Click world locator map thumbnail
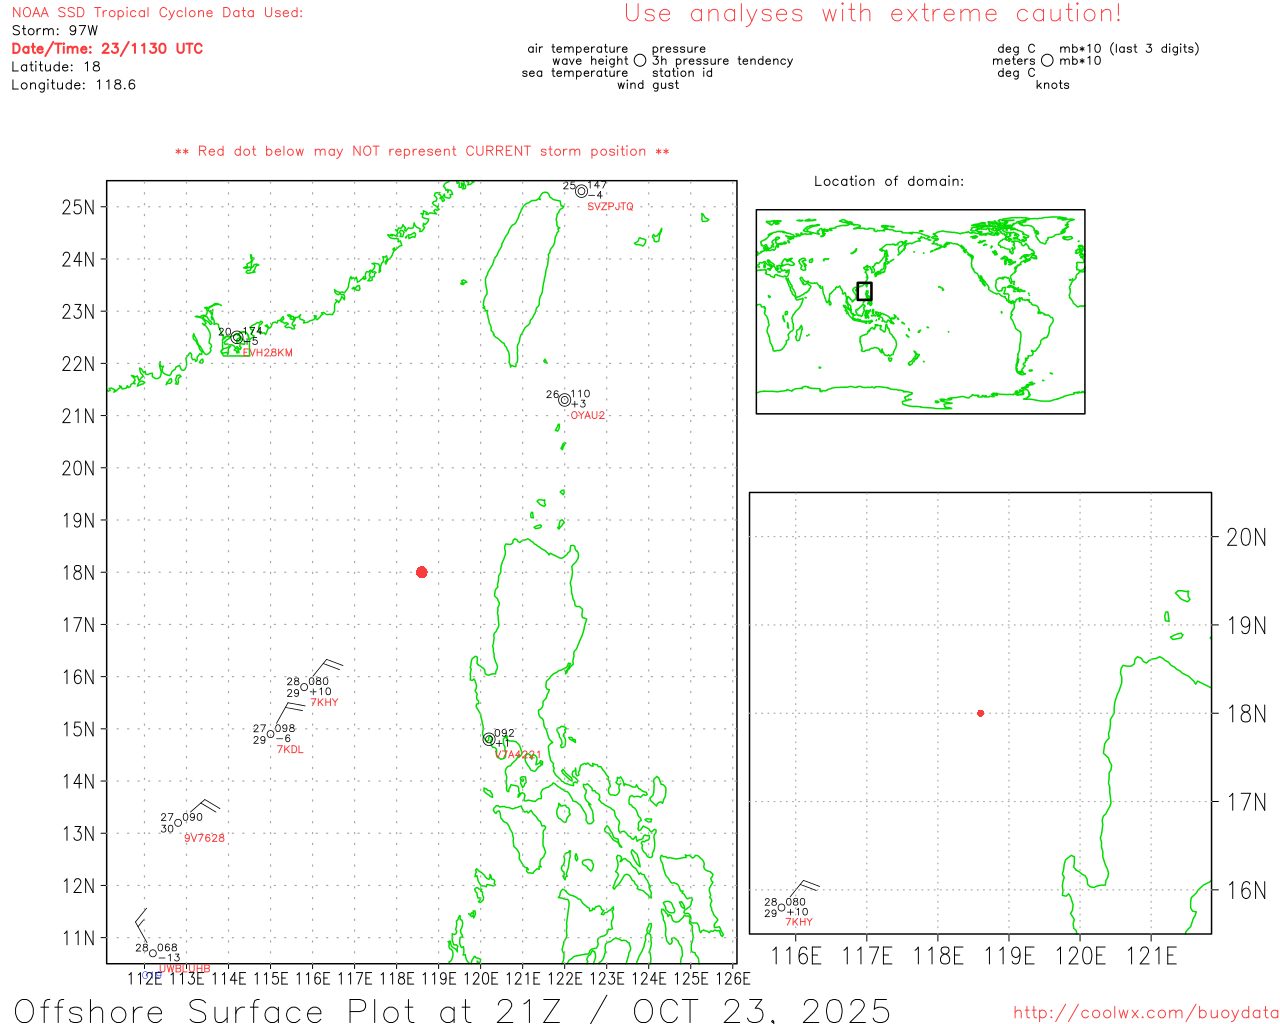Viewport: 1280px width, 1024px height. click(920, 311)
